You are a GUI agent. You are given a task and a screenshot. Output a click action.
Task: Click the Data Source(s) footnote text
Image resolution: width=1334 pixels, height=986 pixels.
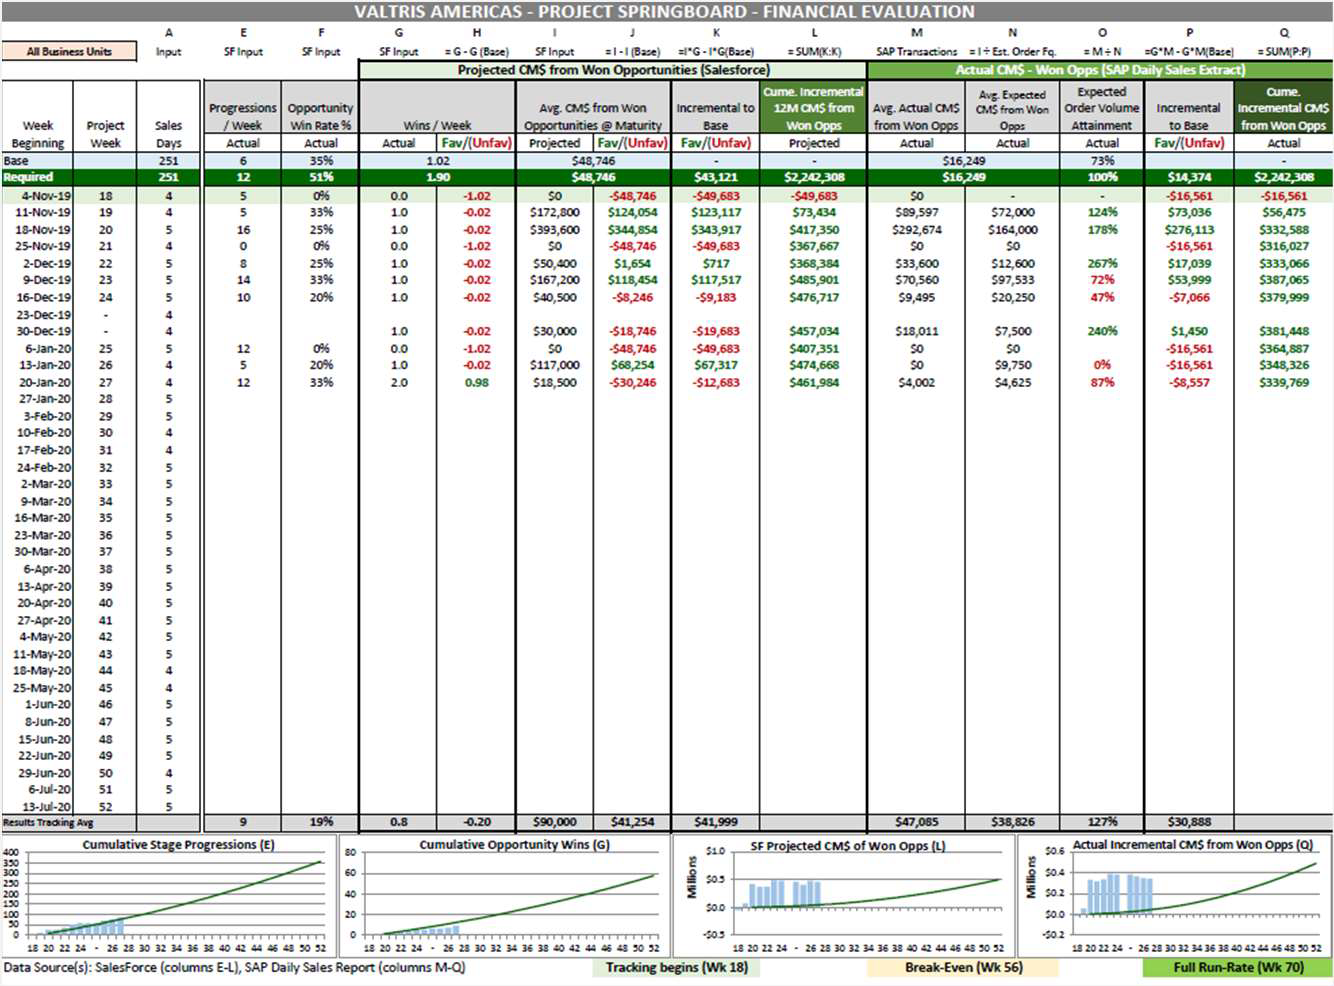click(x=234, y=967)
